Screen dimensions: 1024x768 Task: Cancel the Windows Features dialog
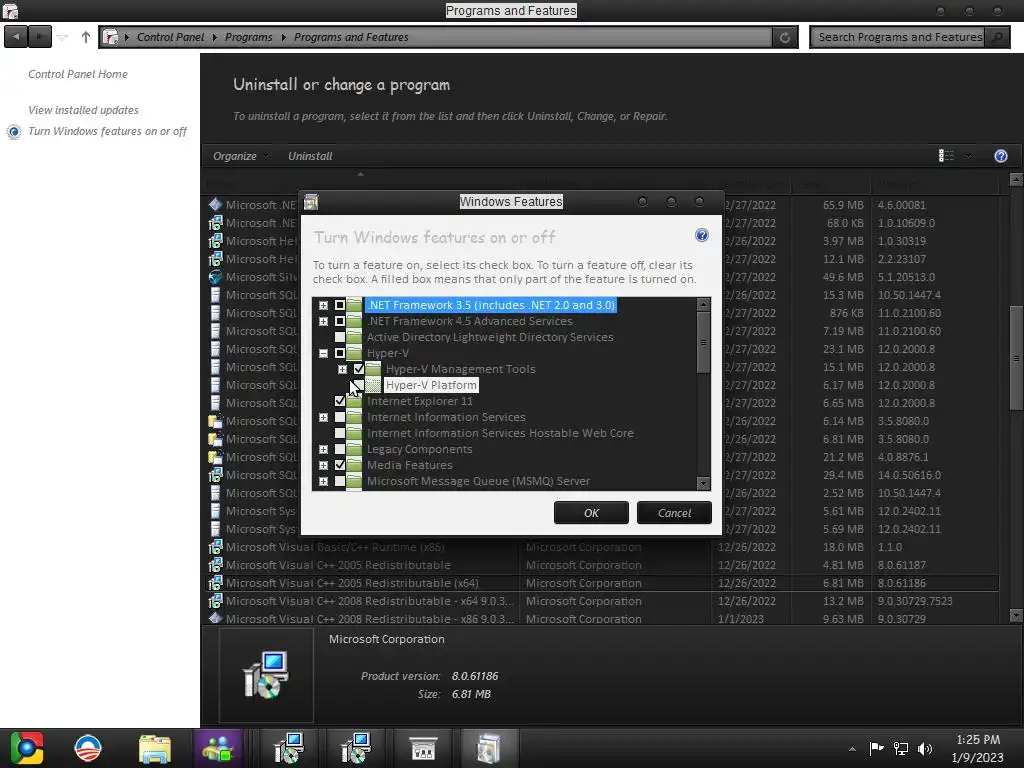click(x=674, y=513)
